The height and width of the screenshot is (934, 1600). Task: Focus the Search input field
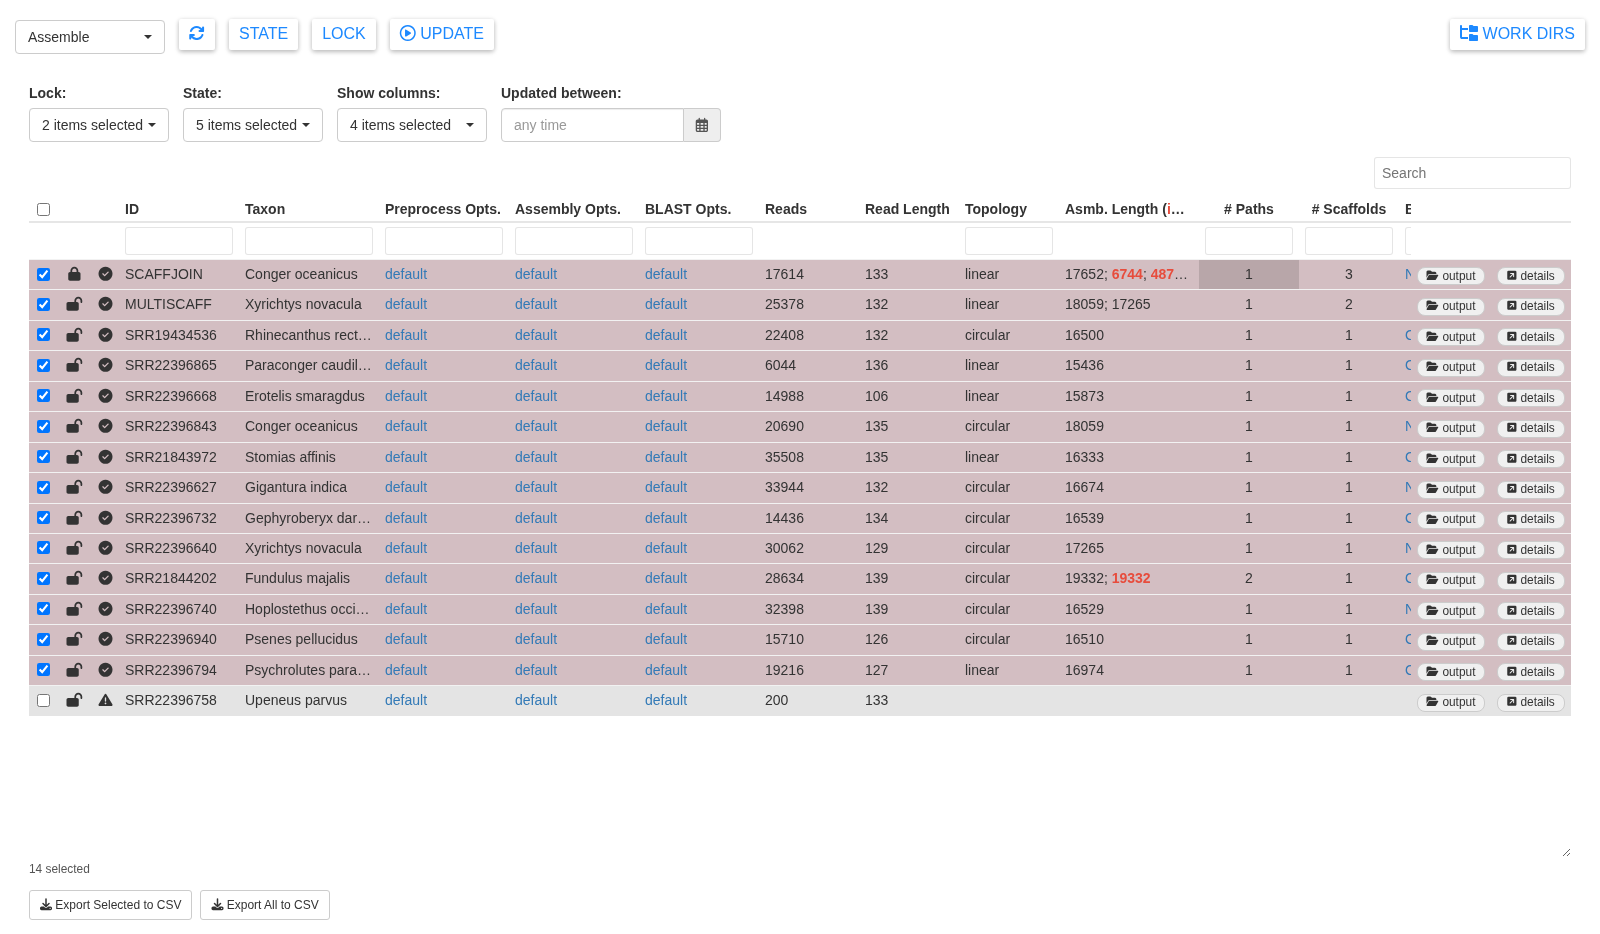click(1472, 173)
